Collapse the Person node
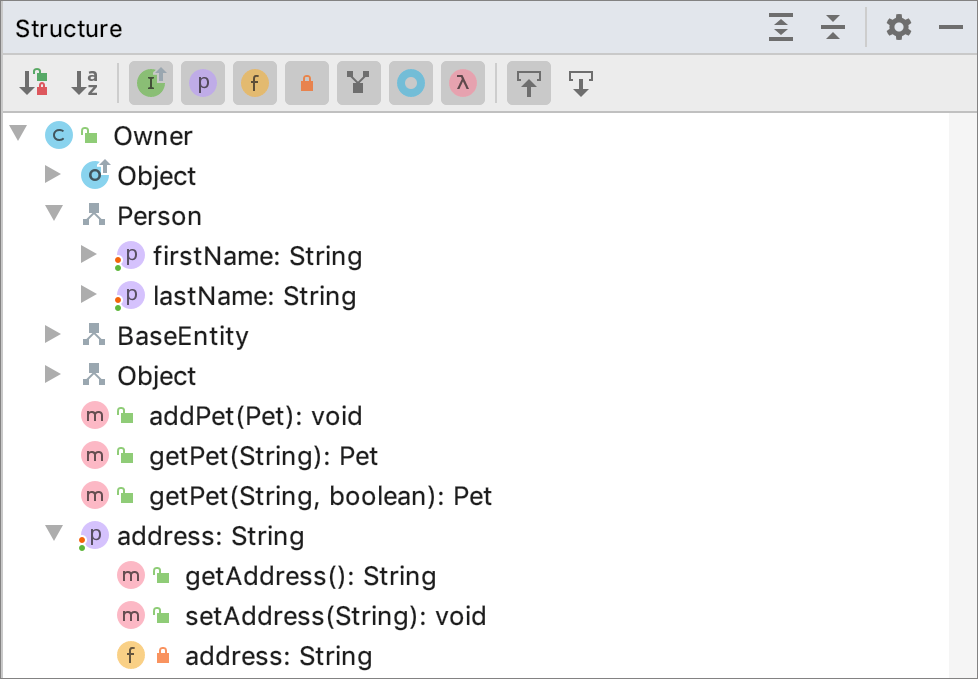This screenshot has height=679, width=978. pyautogui.click(x=53, y=215)
